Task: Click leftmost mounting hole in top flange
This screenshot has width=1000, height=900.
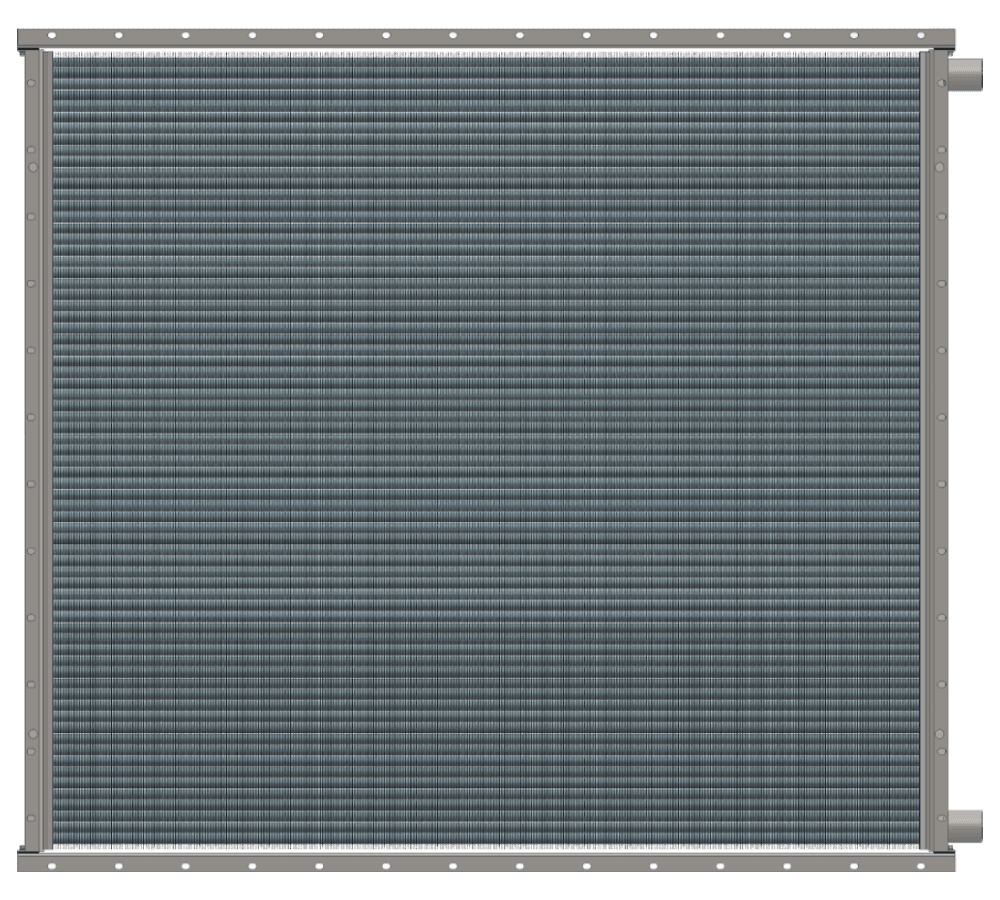Action: [x=51, y=36]
